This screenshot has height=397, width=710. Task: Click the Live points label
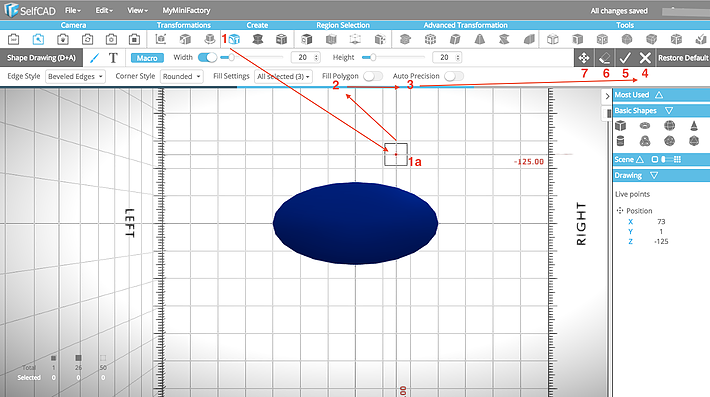(632, 194)
